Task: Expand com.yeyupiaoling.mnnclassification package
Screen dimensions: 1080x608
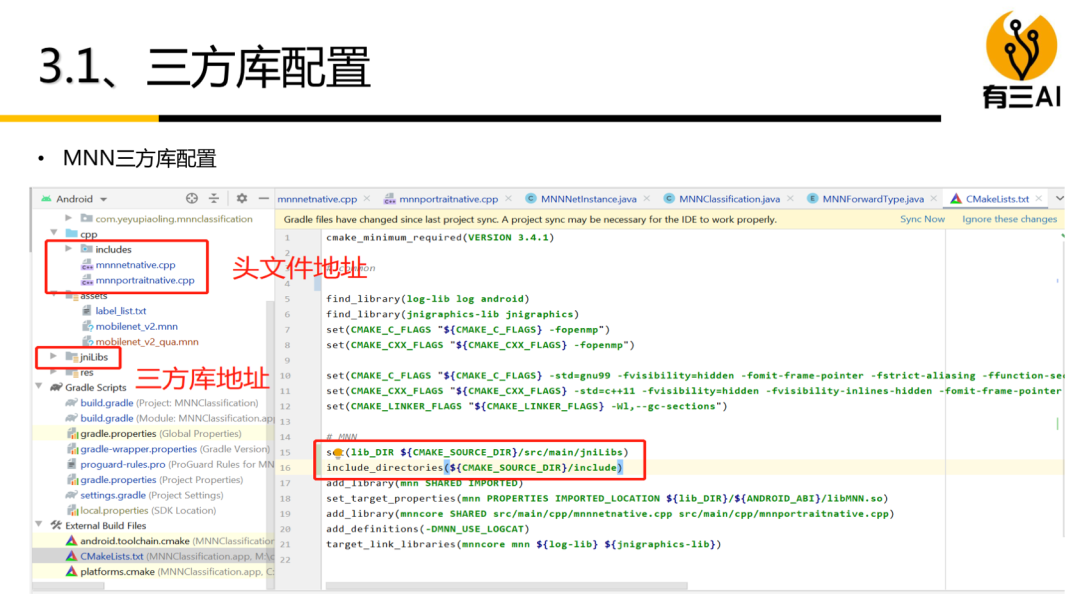Action: tap(68, 218)
